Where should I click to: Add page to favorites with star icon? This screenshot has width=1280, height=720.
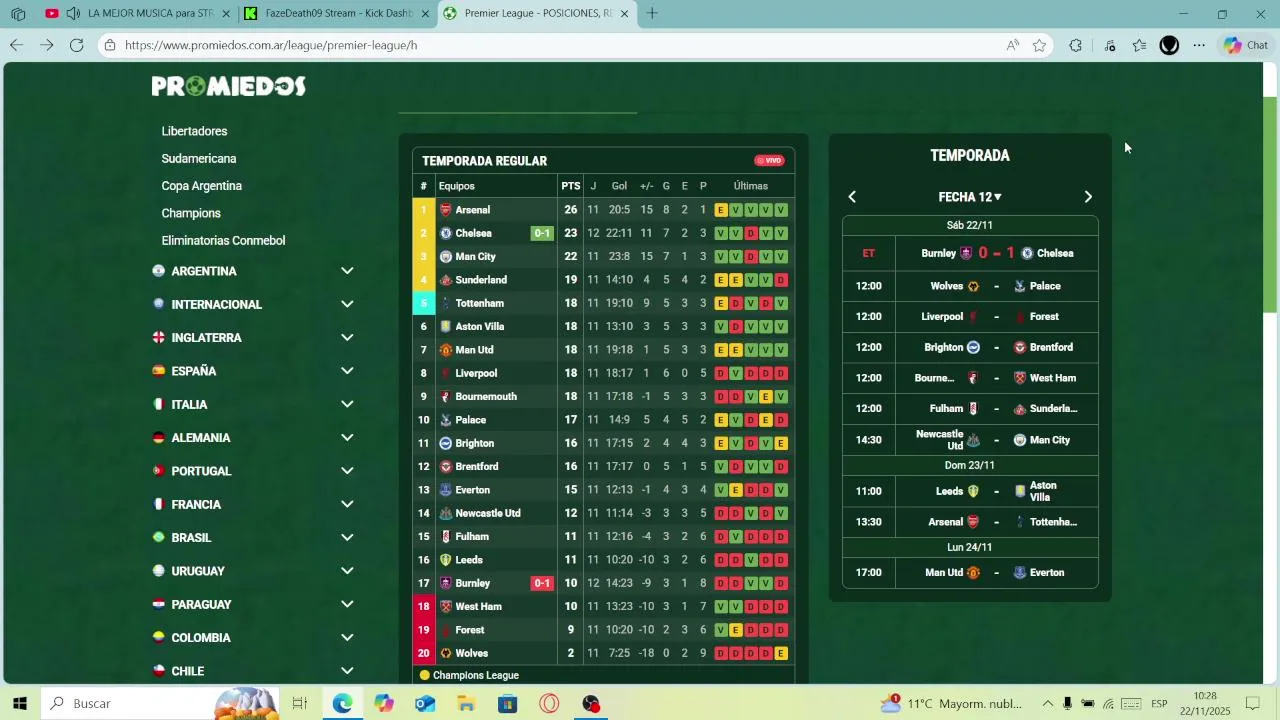[1040, 45]
